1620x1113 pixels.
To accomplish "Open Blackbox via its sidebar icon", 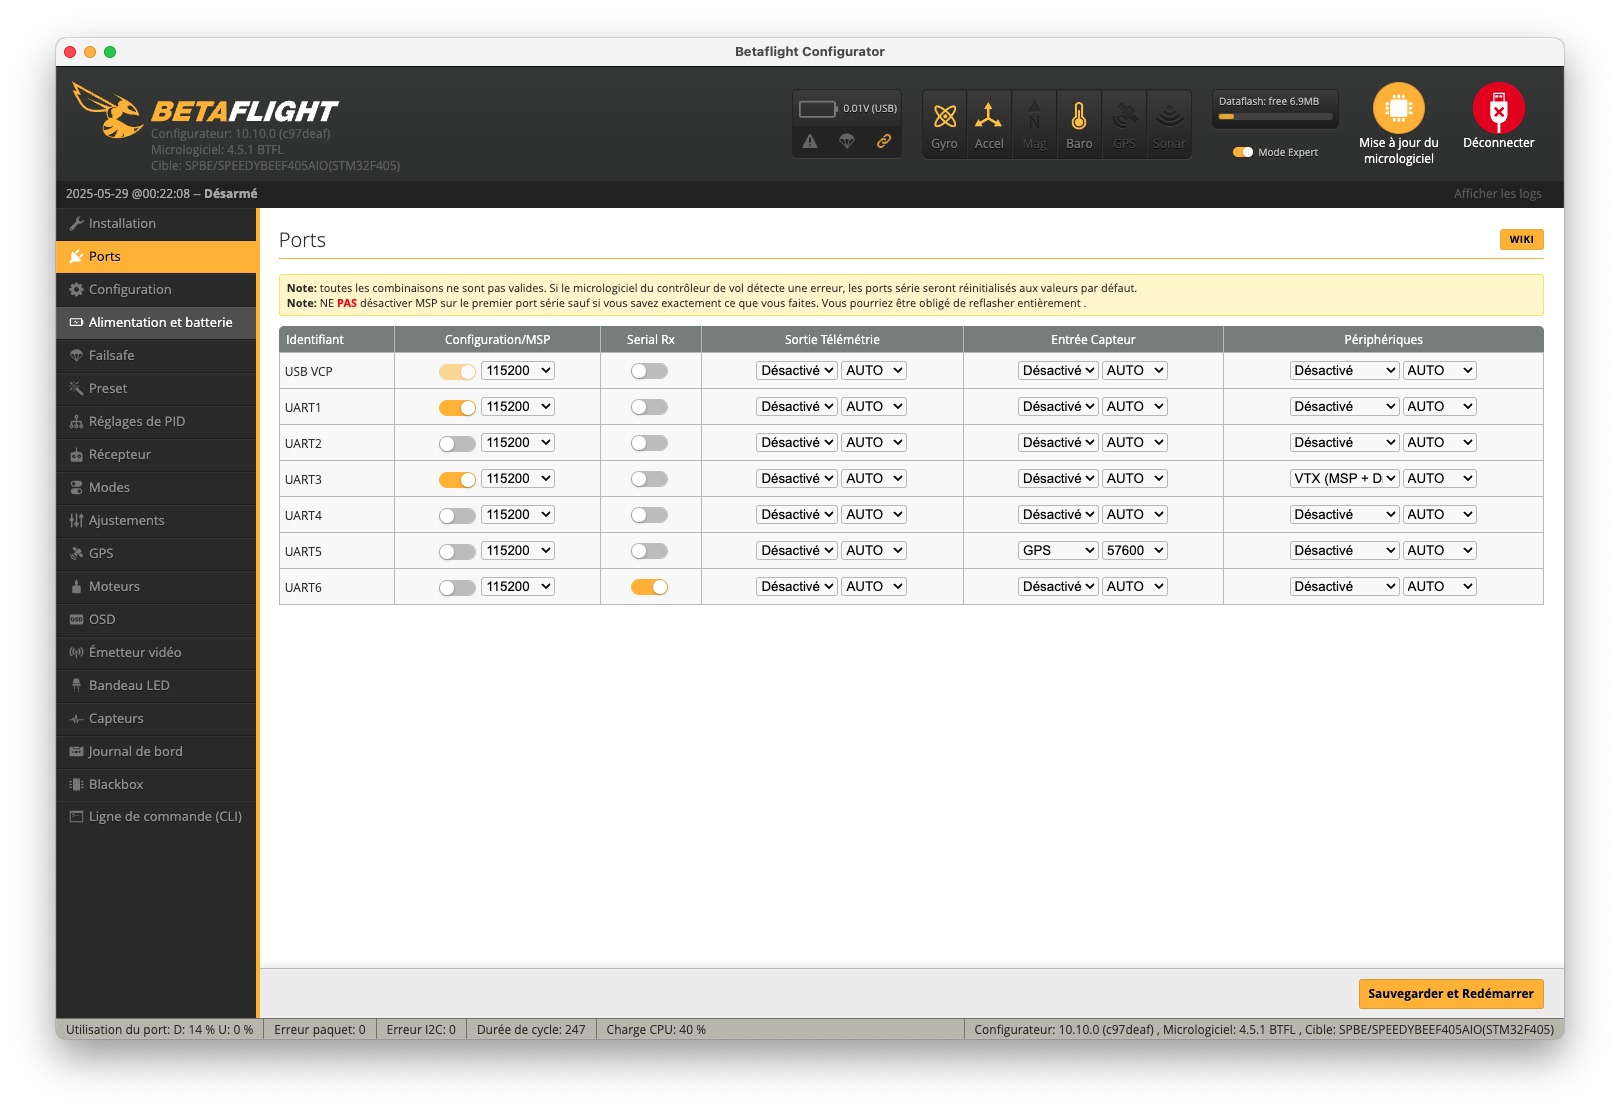I will point(76,784).
